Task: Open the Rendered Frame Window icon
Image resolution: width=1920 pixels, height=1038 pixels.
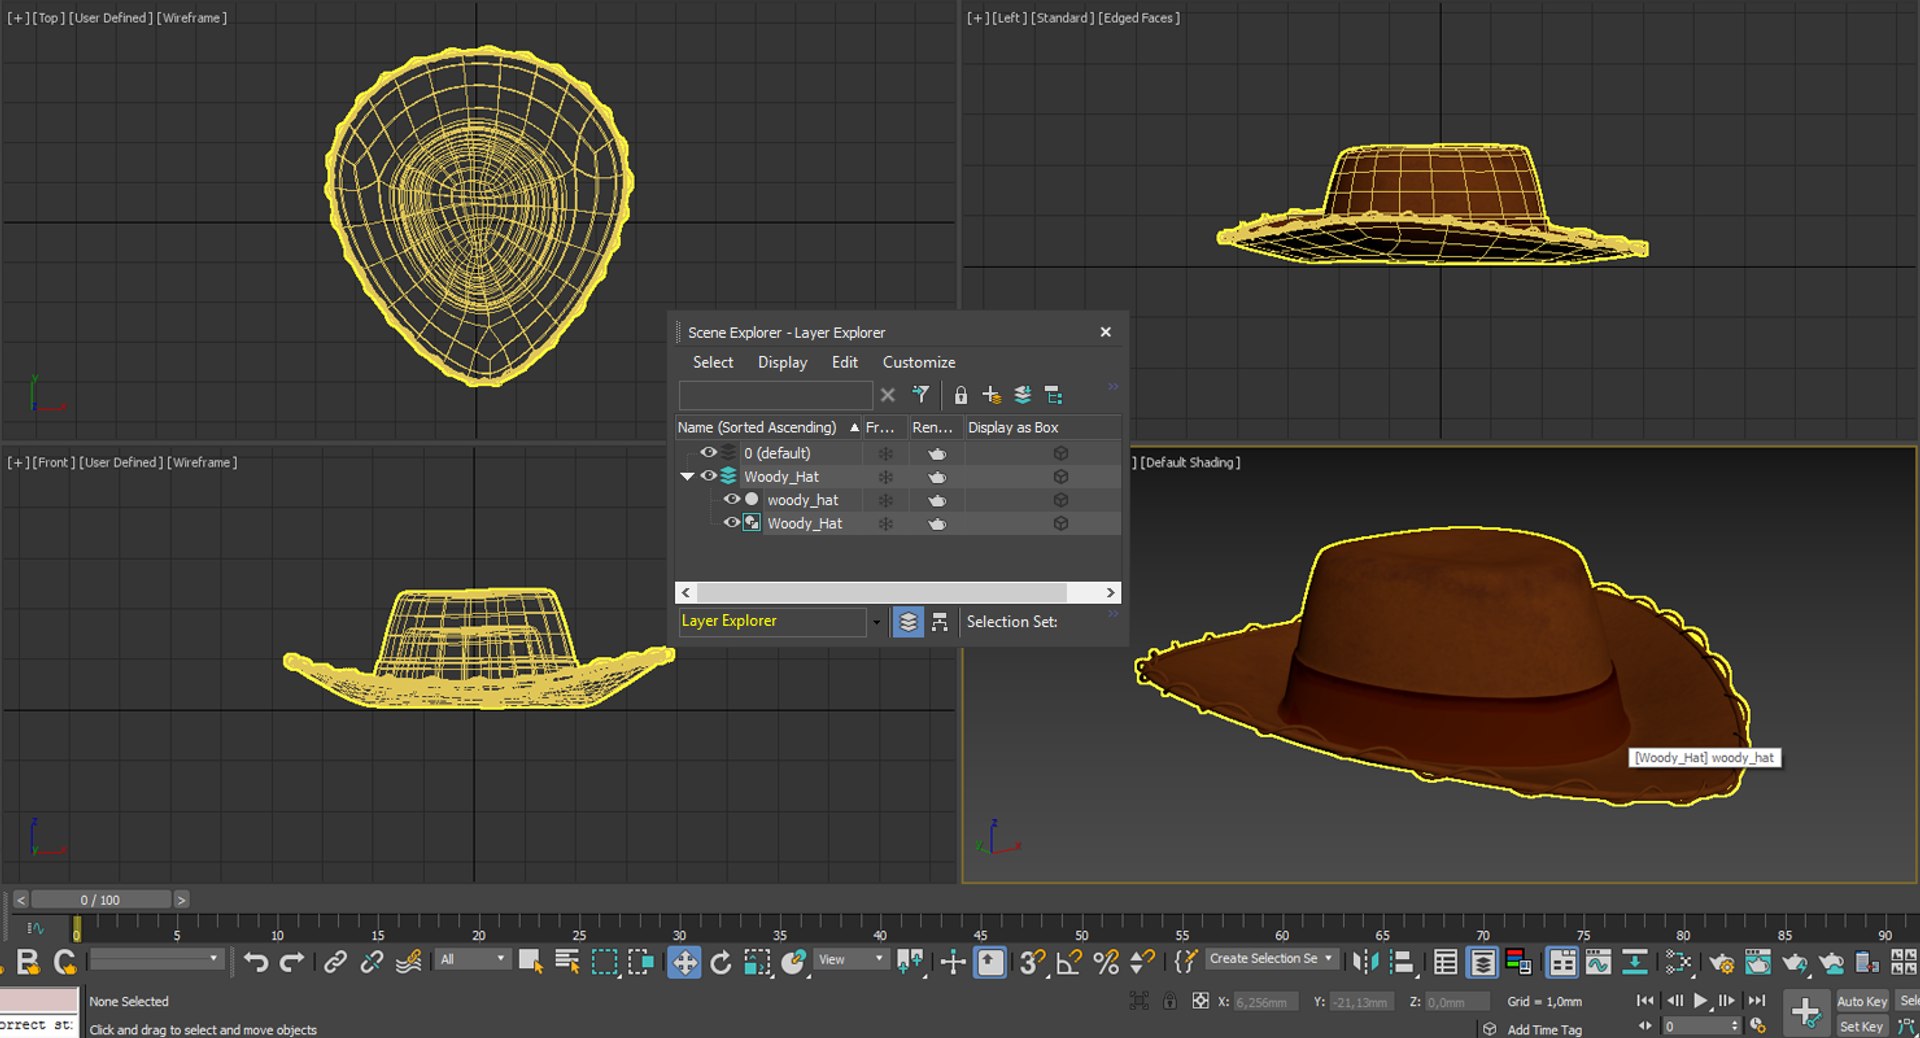Action: click(1758, 962)
